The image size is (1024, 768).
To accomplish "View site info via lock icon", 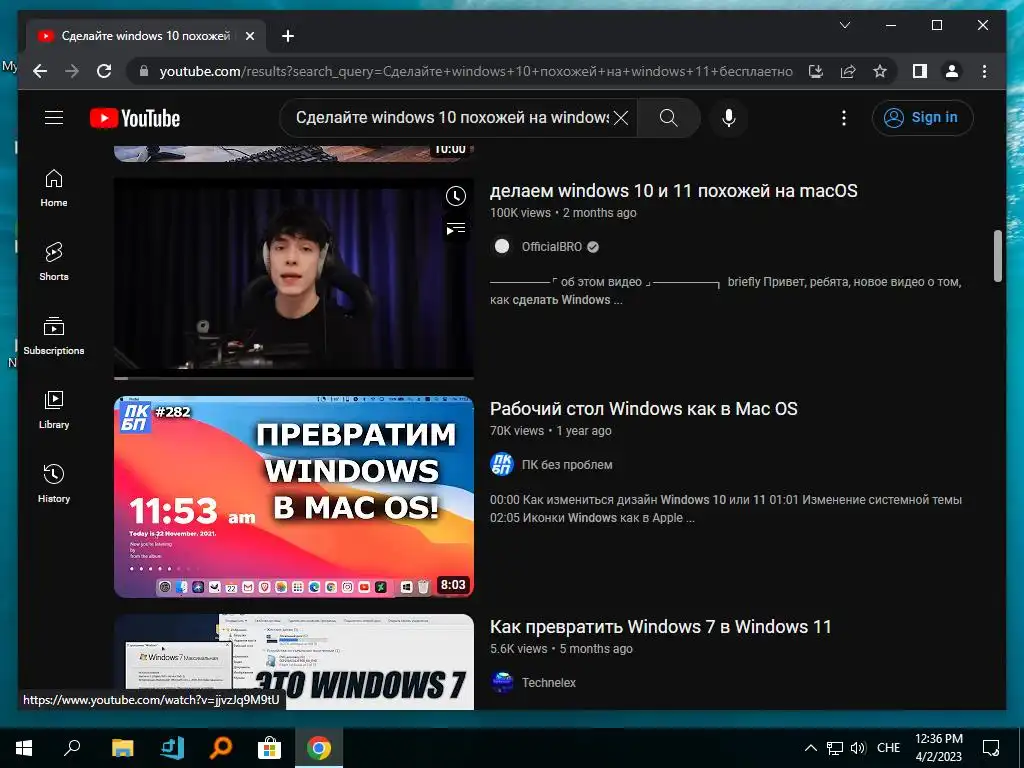I will tap(144, 71).
